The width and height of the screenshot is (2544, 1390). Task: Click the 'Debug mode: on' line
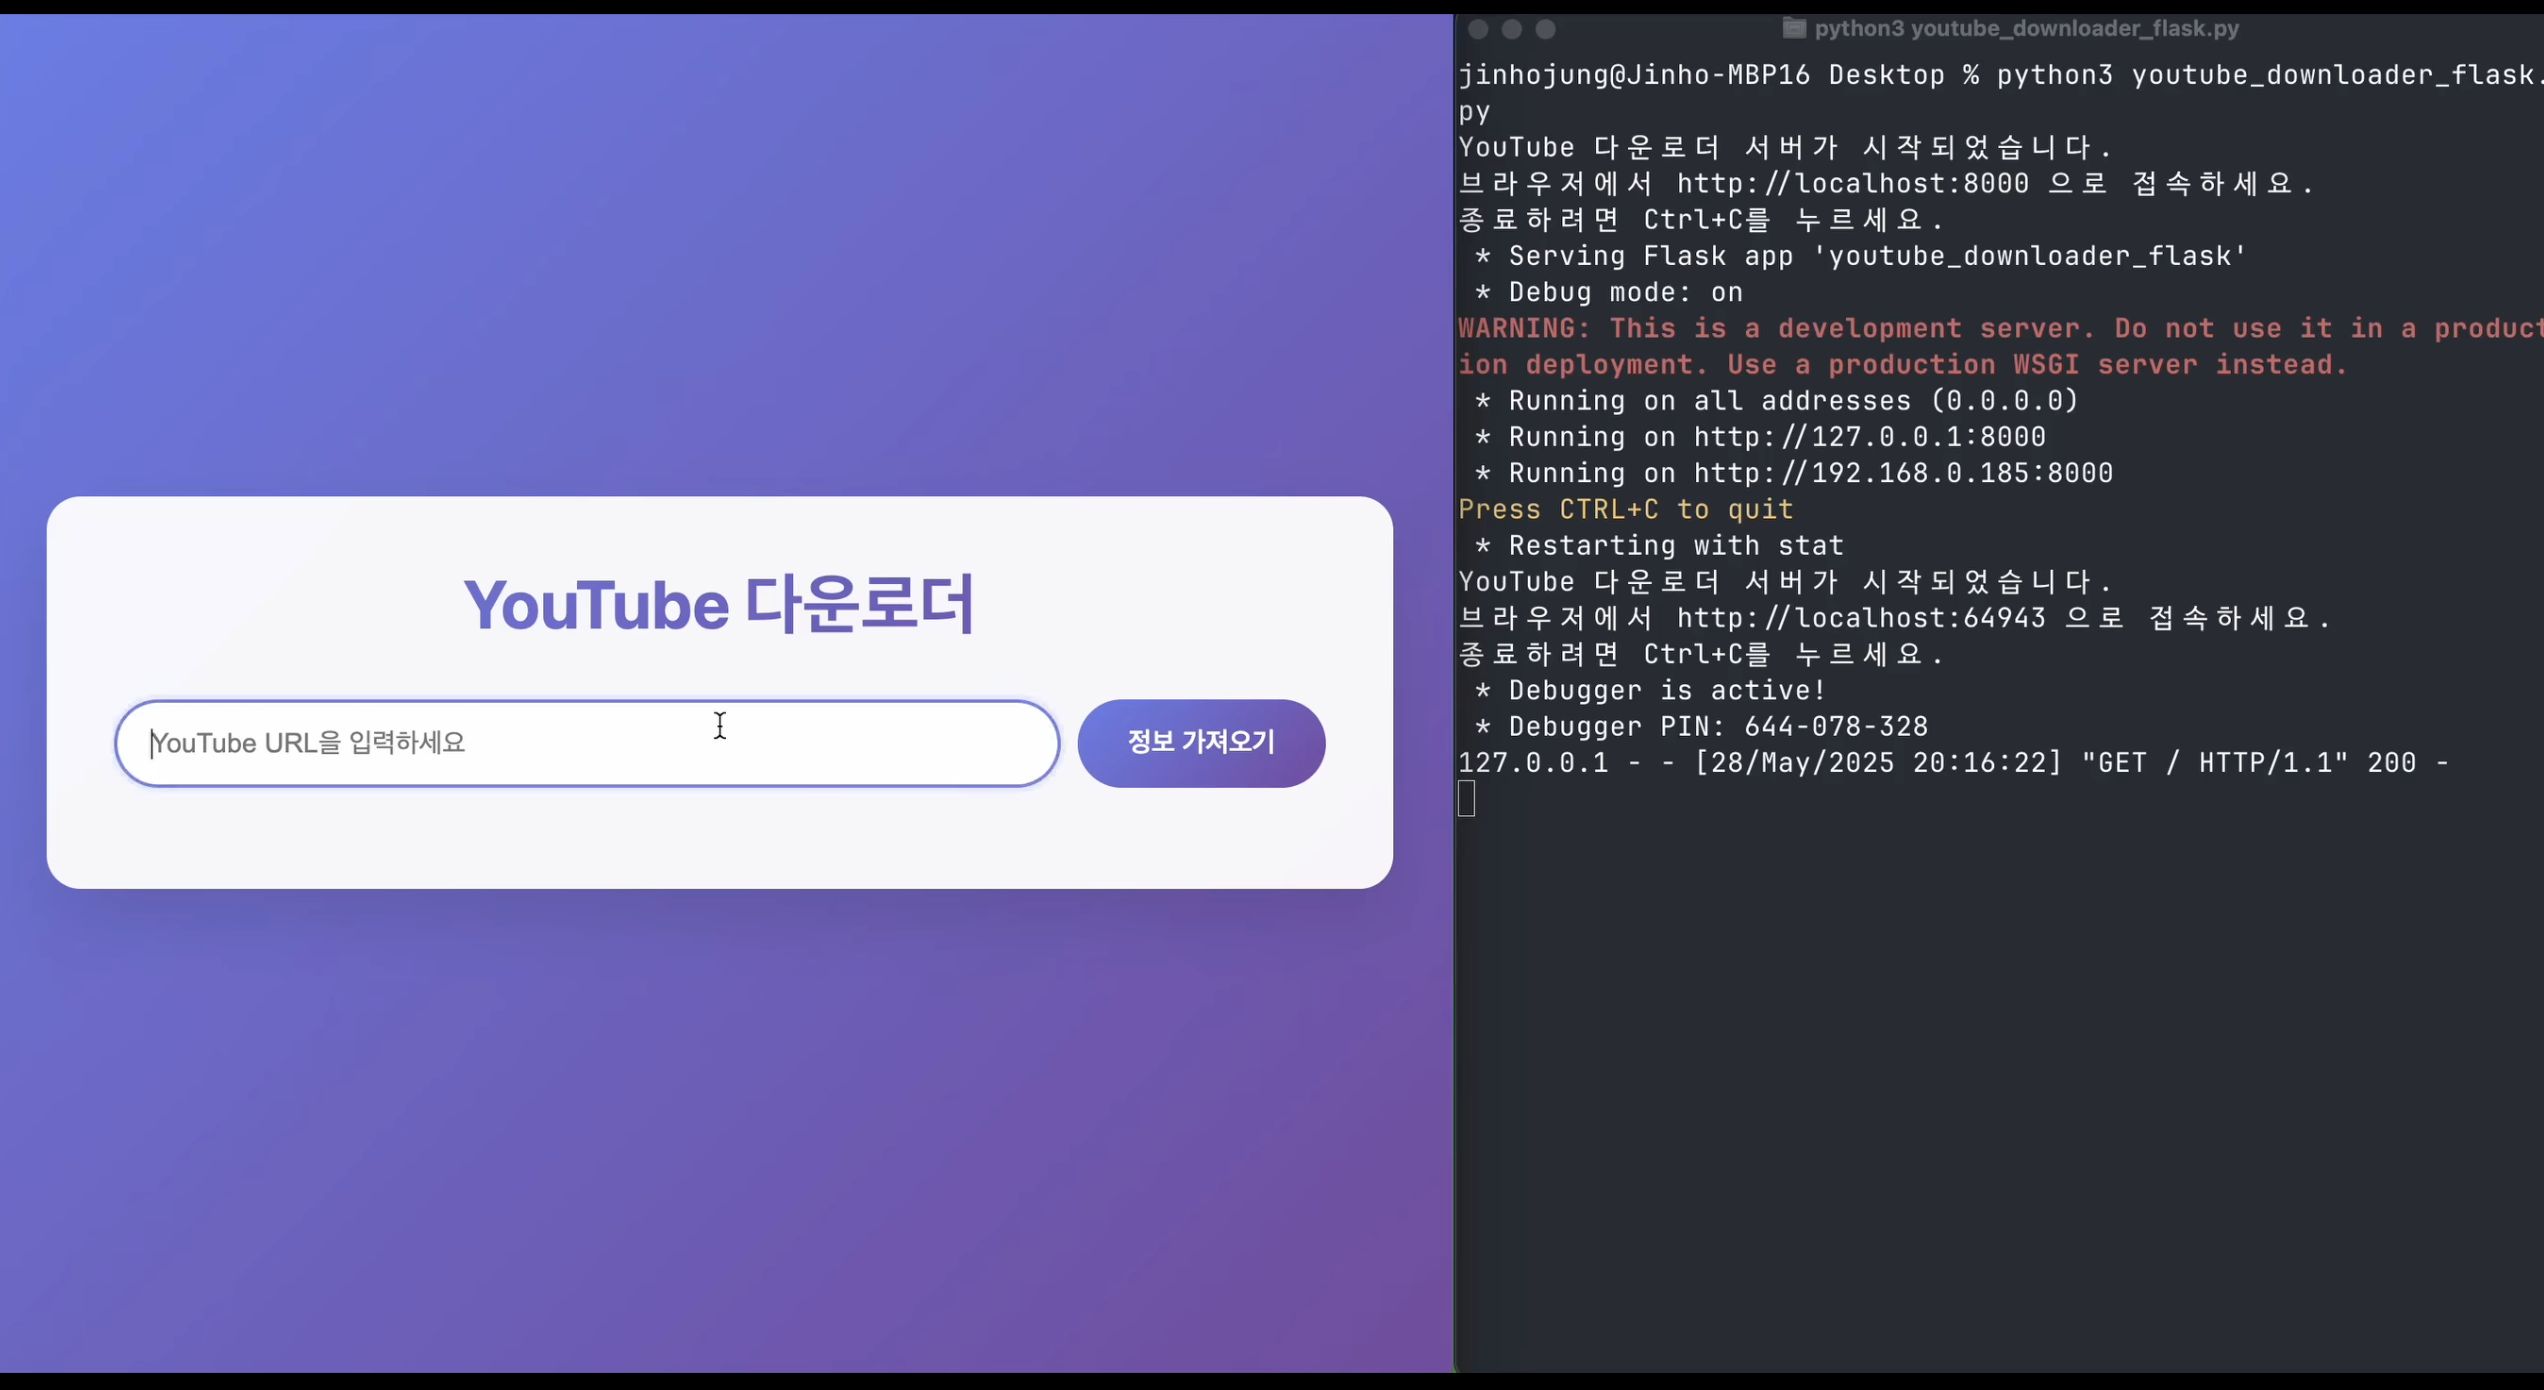[1609, 293]
